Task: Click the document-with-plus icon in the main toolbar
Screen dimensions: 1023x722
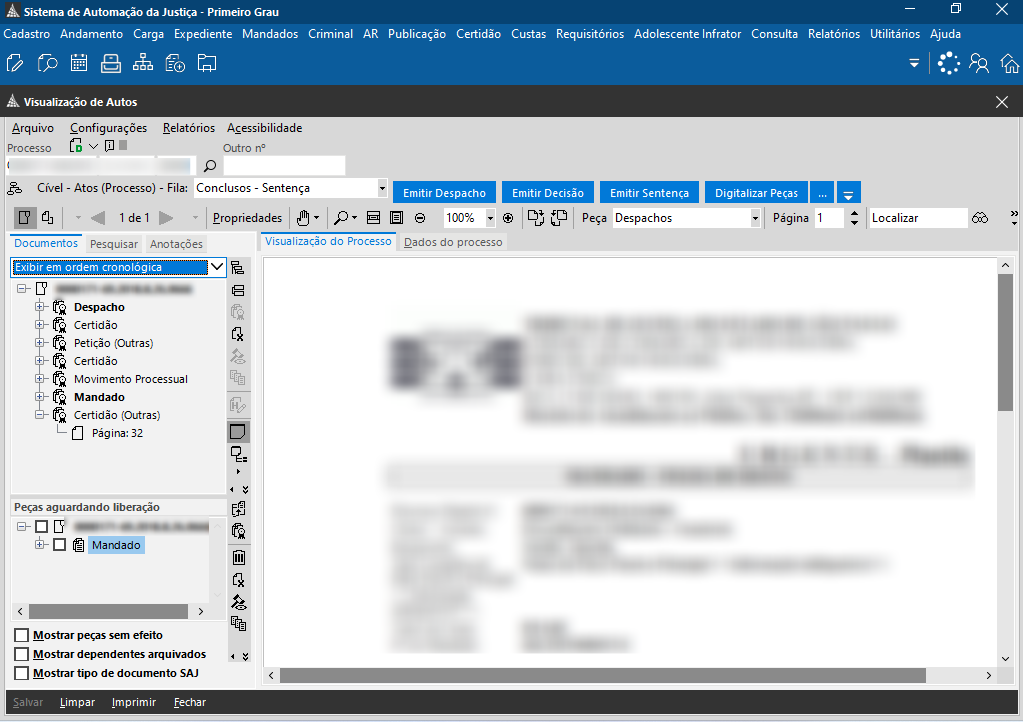Action: pos(175,63)
